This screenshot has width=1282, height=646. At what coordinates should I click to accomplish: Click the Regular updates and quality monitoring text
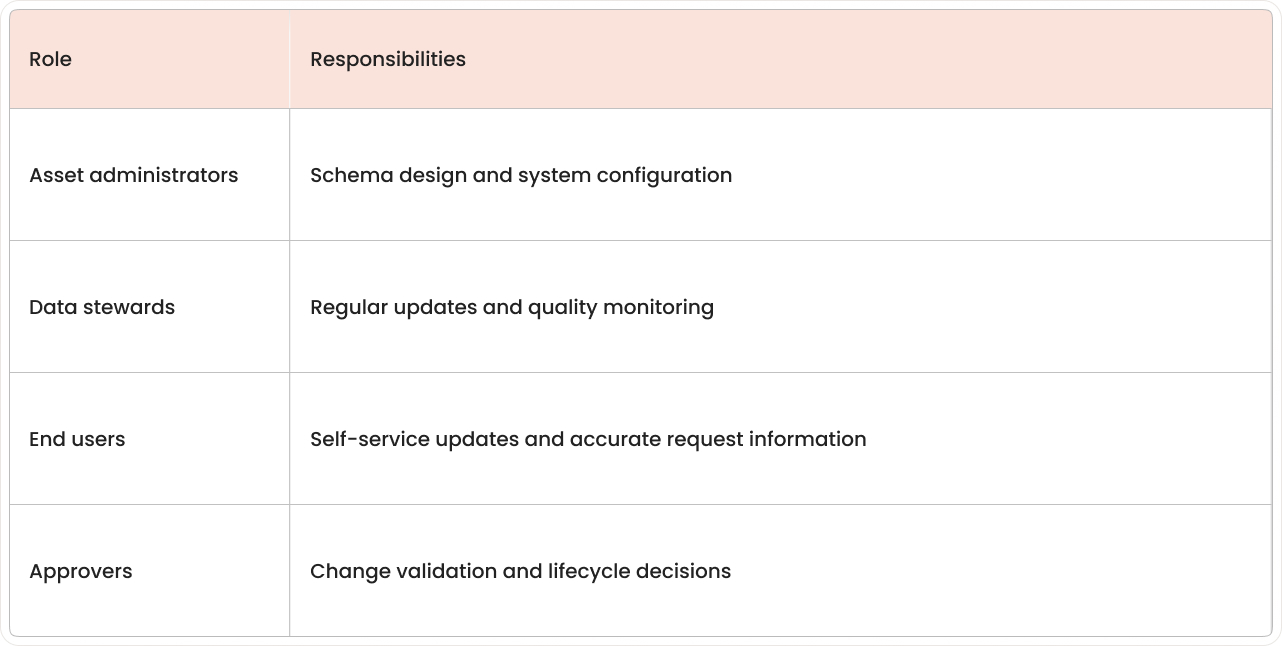(x=511, y=308)
